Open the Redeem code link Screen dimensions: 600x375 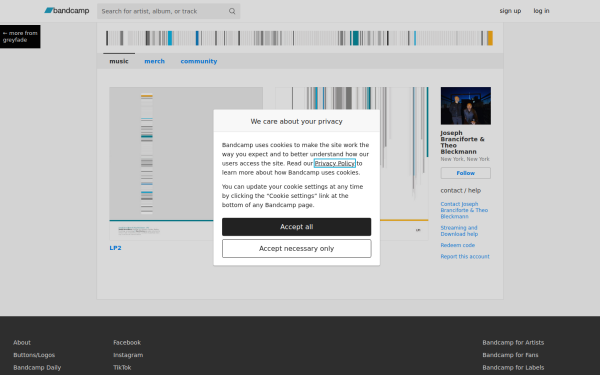point(458,245)
